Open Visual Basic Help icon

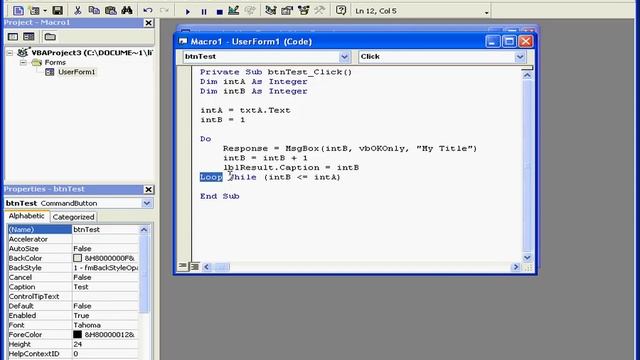(341, 10)
